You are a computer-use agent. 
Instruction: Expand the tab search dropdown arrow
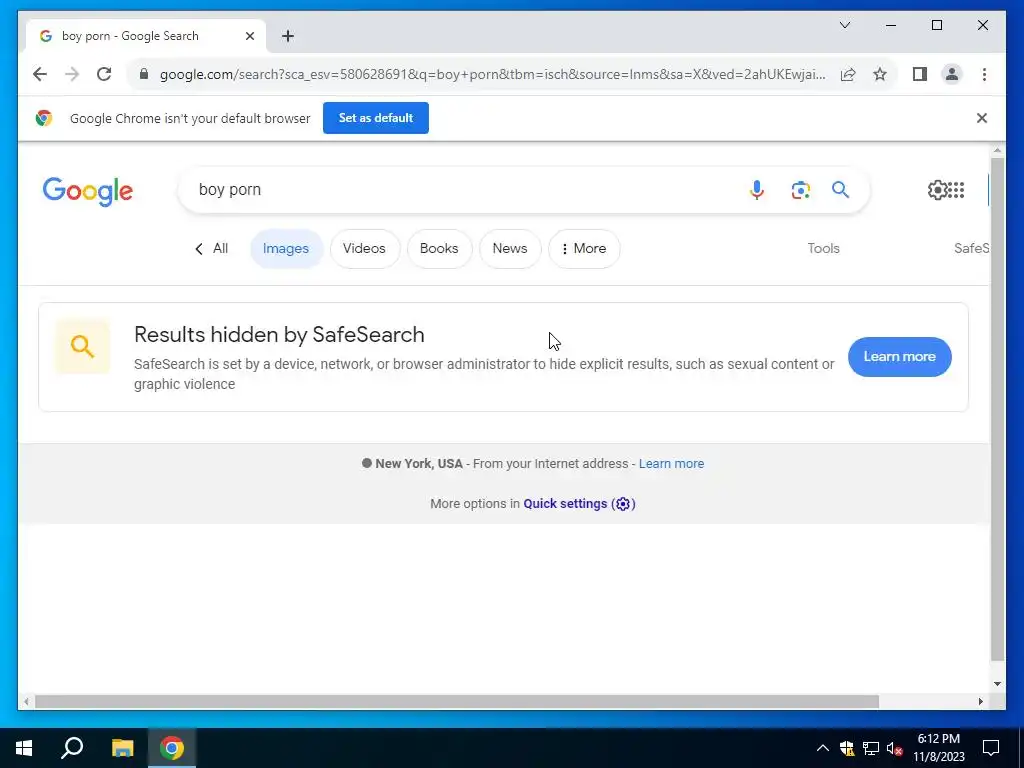click(x=844, y=25)
